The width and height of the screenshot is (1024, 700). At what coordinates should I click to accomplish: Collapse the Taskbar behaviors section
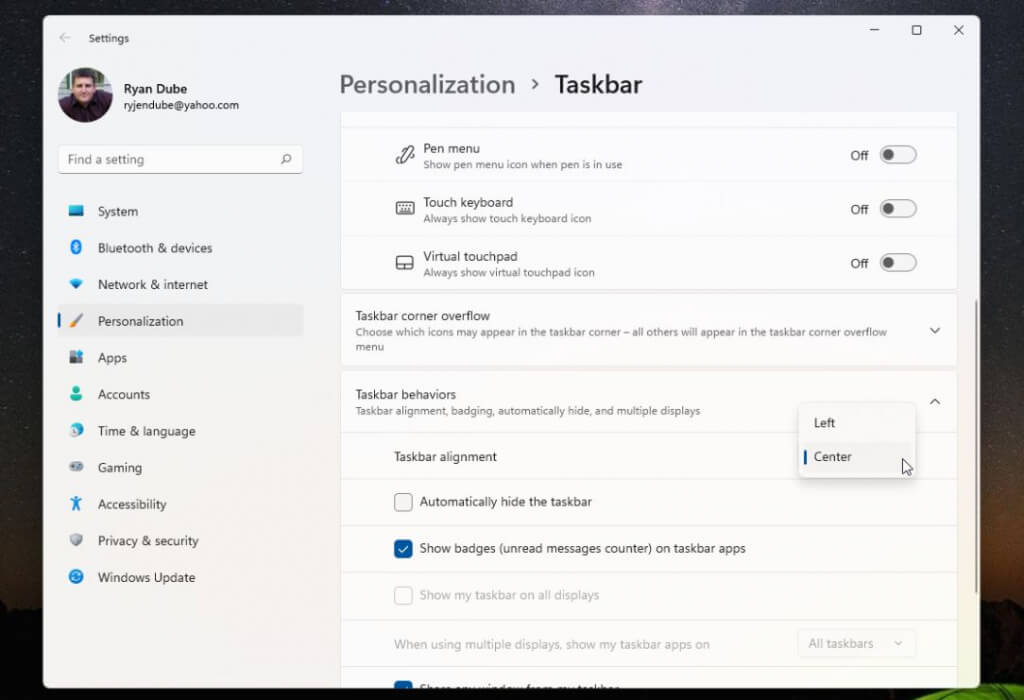click(934, 401)
